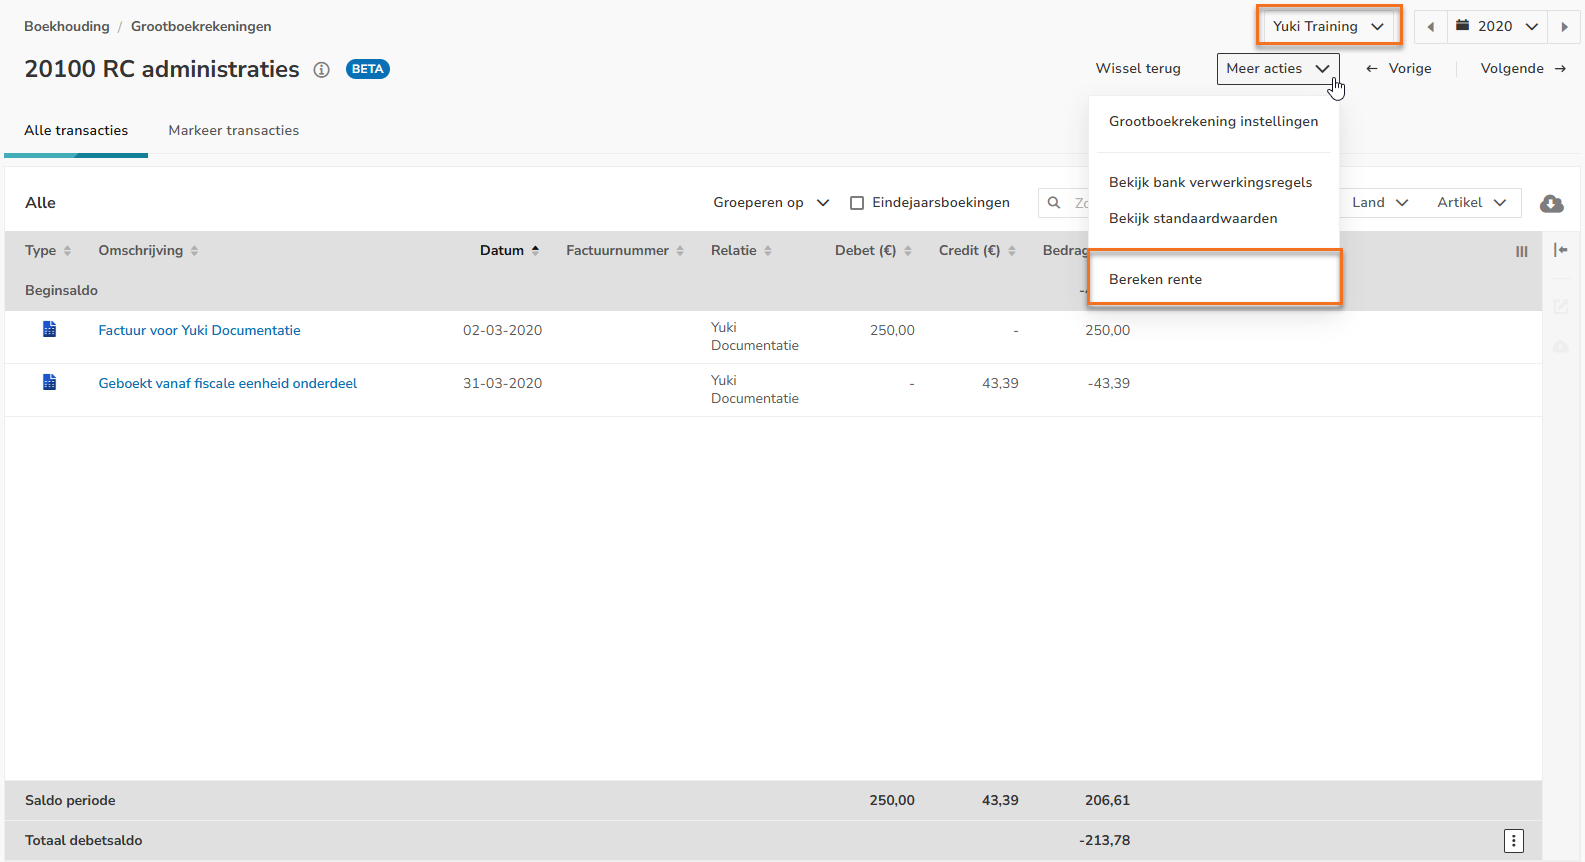Click the Saldo periode label

70,801
